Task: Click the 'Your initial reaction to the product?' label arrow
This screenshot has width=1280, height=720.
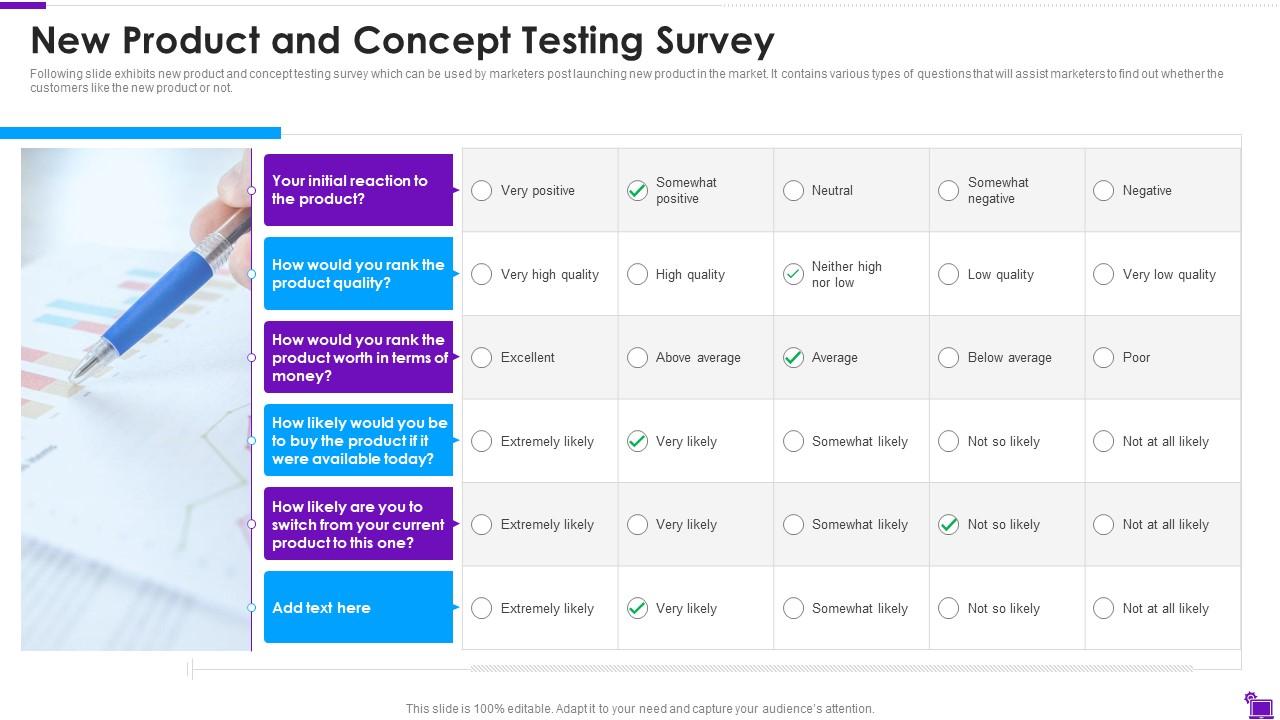Action: [456, 190]
